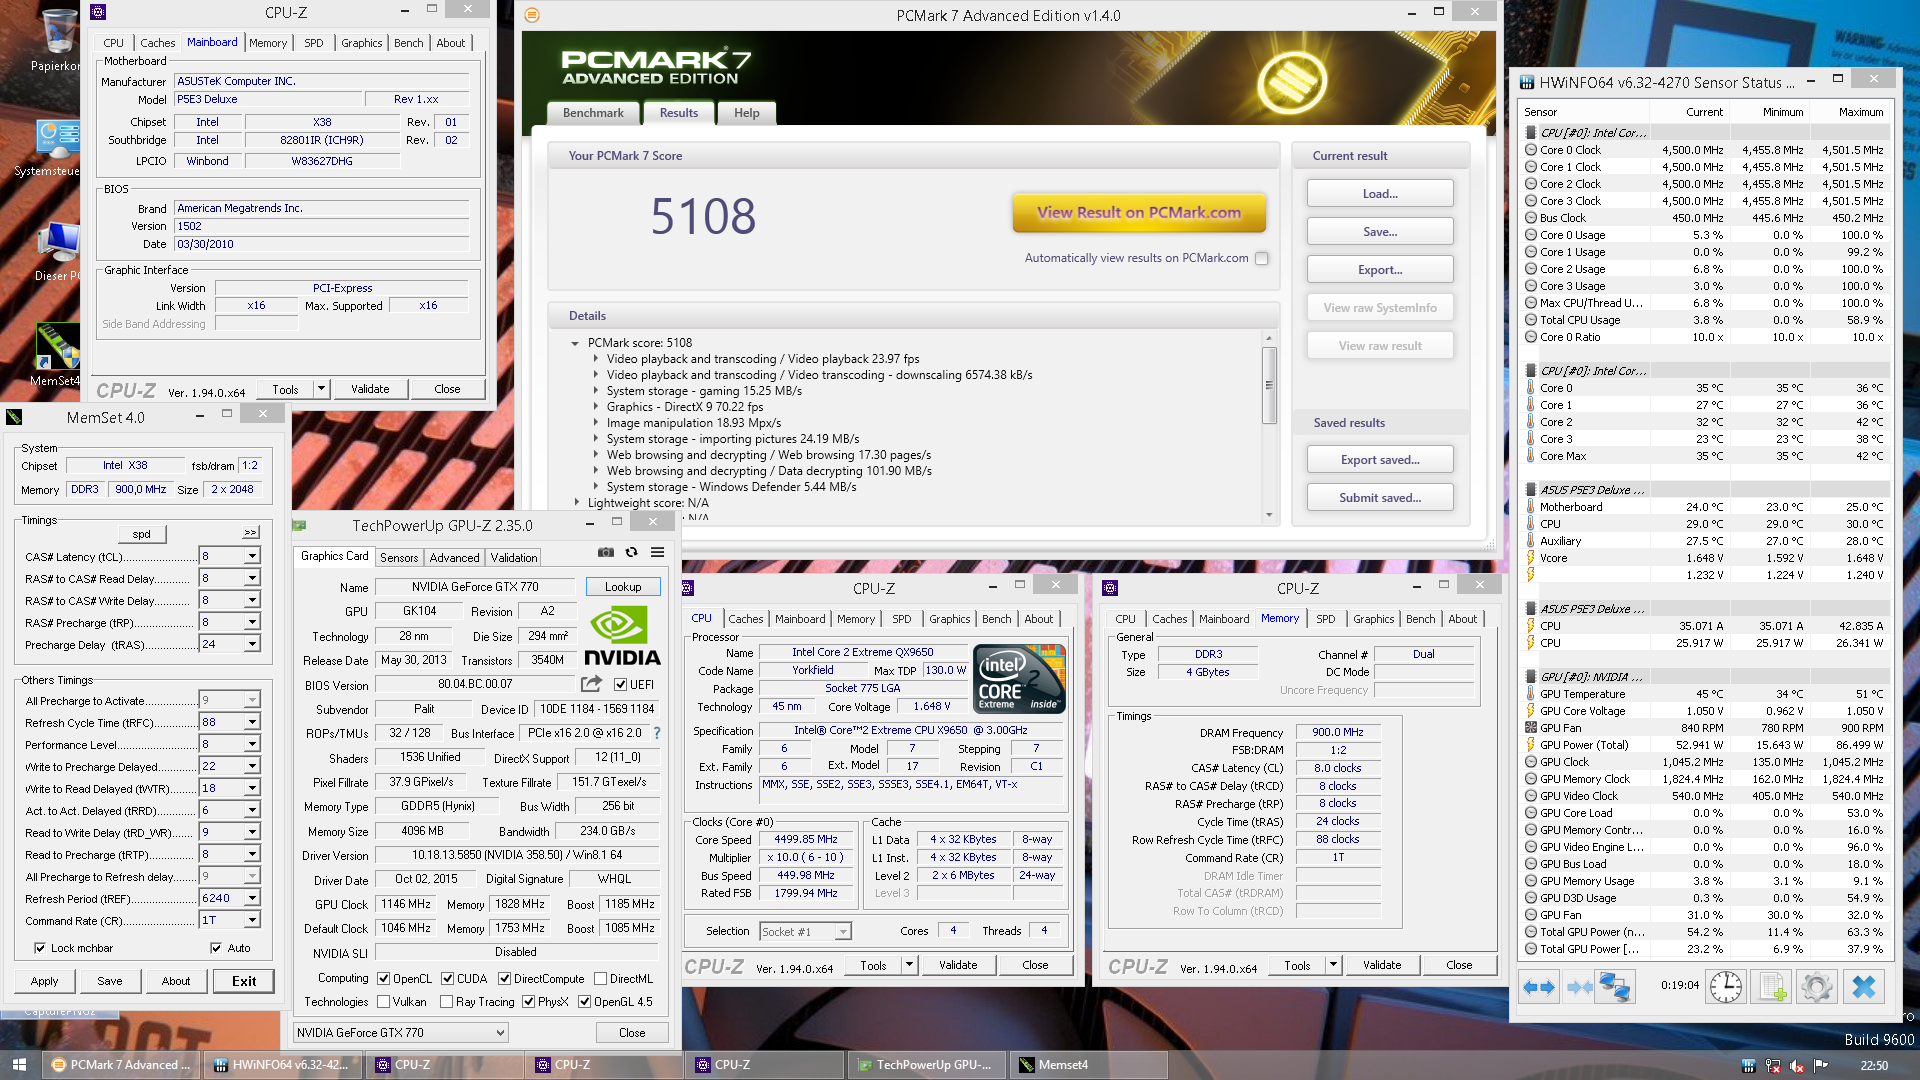Click HWiNFO logging sheet plus button
This screenshot has width=1920, height=1080.
[x=1772, y=987]
